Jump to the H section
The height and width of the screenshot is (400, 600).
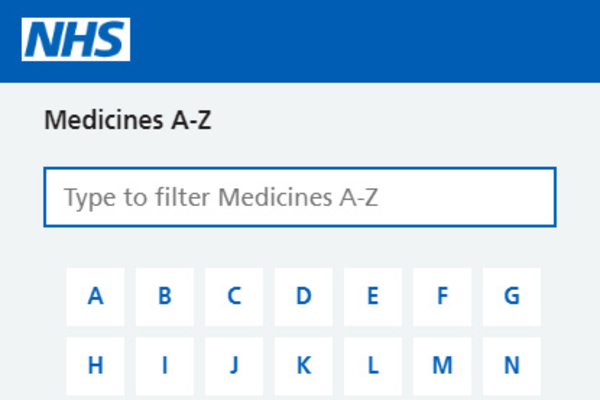95,366
